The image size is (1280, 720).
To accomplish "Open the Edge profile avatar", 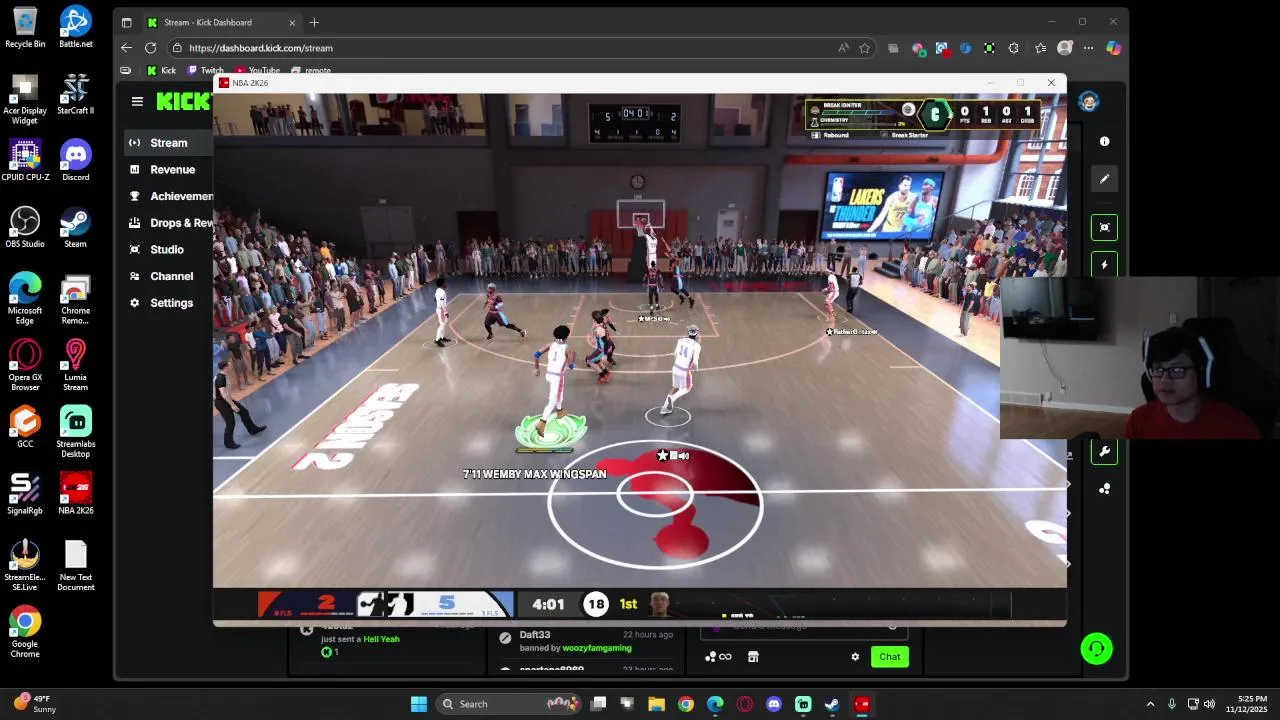I will pos(1065,48).
